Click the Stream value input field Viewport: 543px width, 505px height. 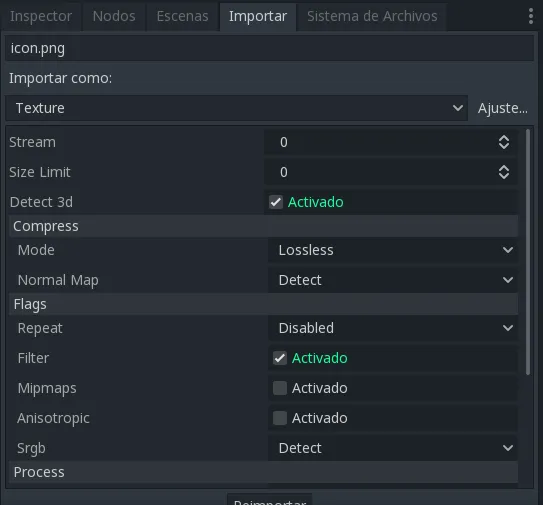coord(380,142)
